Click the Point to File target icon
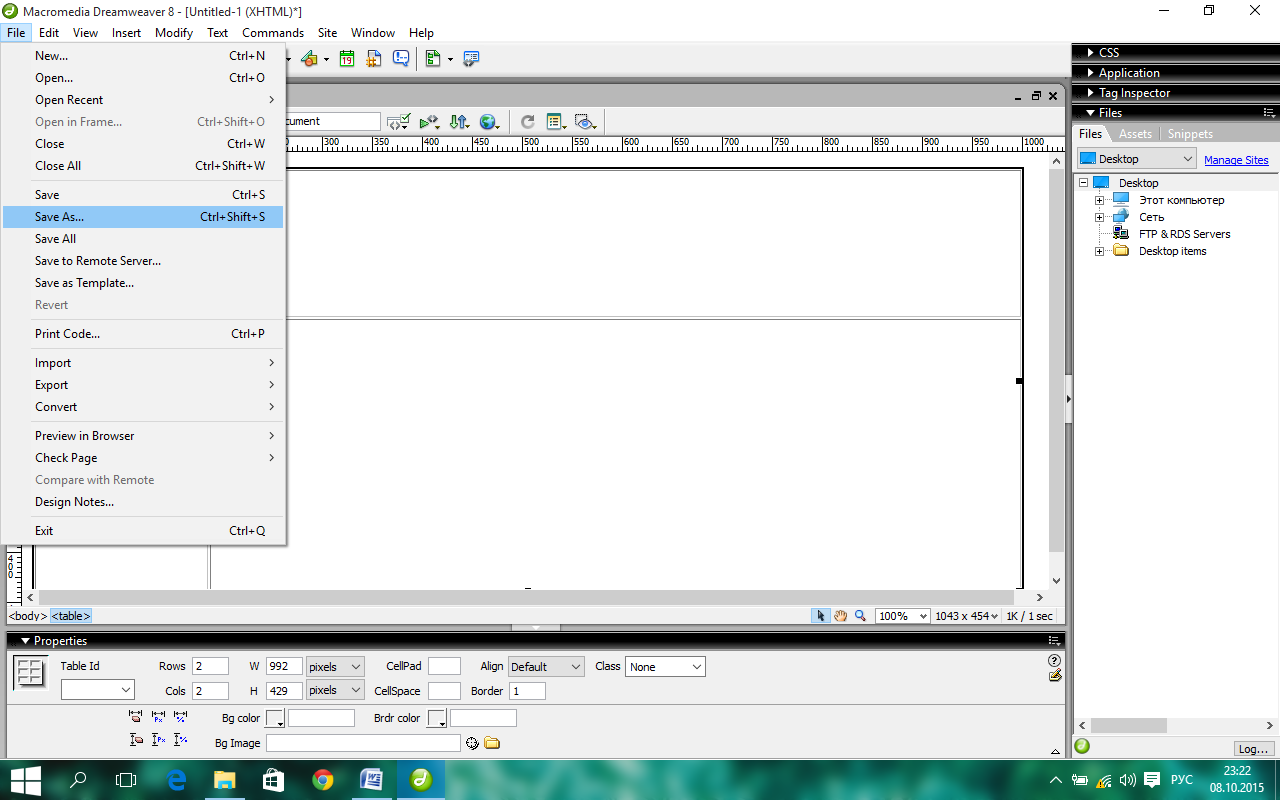The height and width of the screenshot is (800, 1280). click(472, 743)
